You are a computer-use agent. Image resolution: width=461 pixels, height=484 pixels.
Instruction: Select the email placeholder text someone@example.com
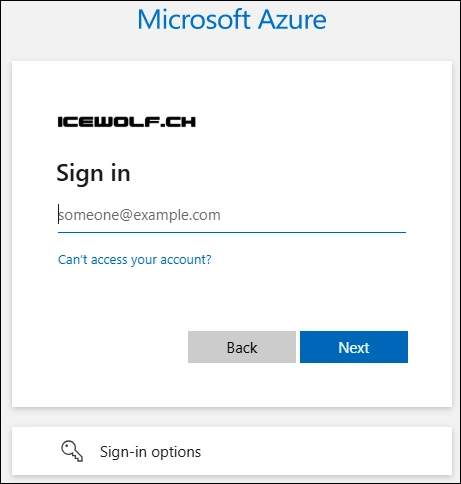click(139, 215)
